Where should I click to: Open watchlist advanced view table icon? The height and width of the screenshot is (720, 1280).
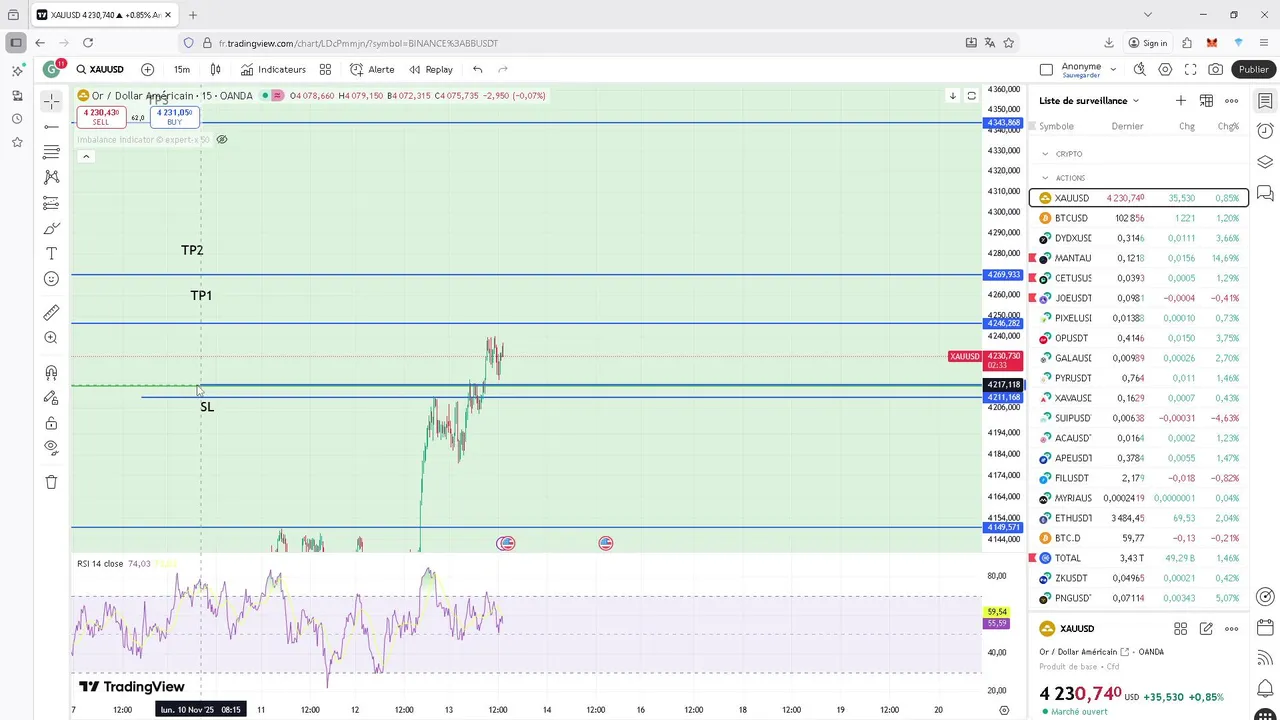tap(1206, 100)
